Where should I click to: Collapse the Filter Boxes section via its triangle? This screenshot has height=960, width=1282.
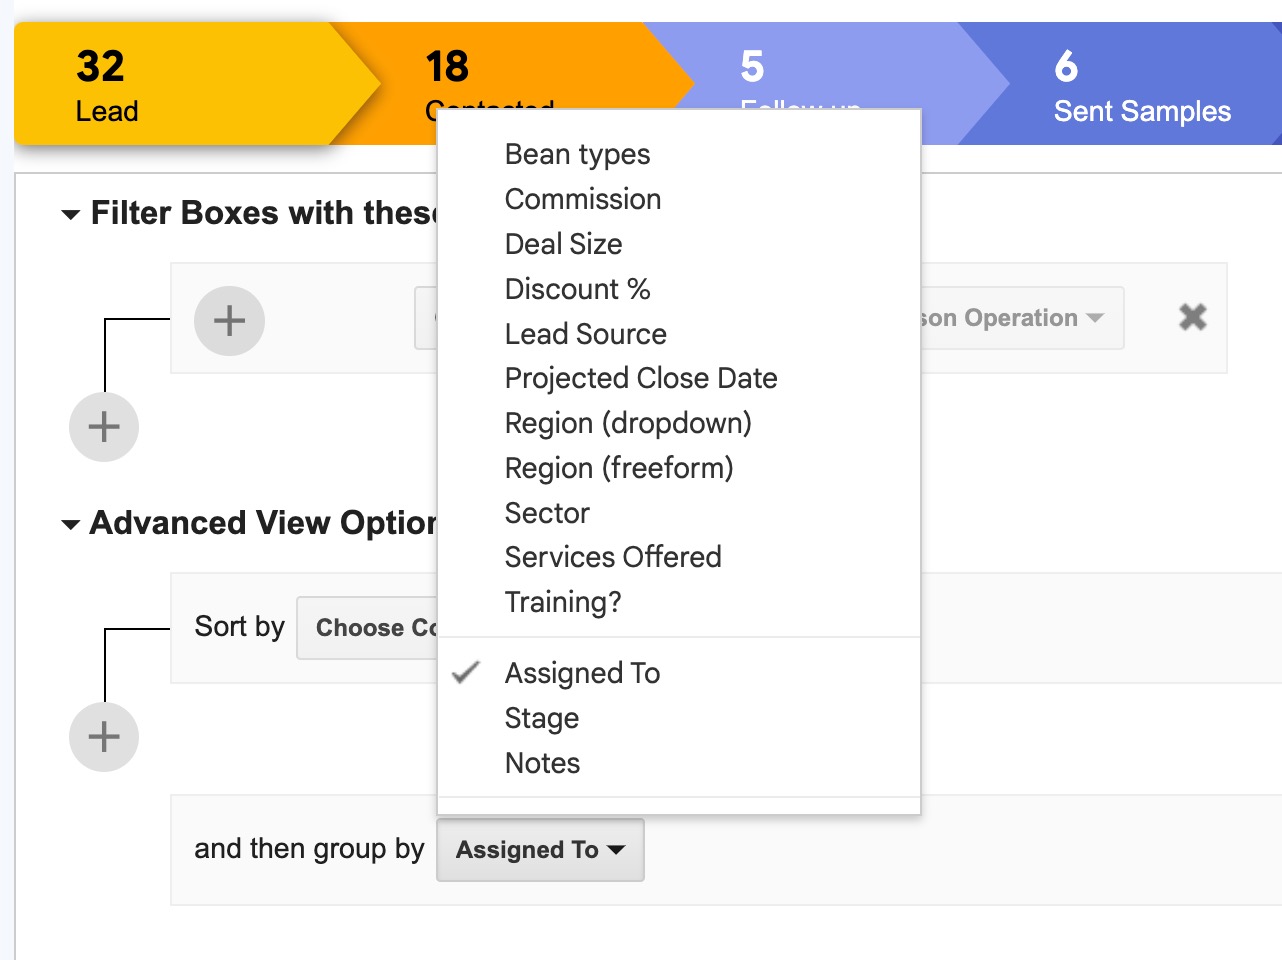(x=69, y=213)
